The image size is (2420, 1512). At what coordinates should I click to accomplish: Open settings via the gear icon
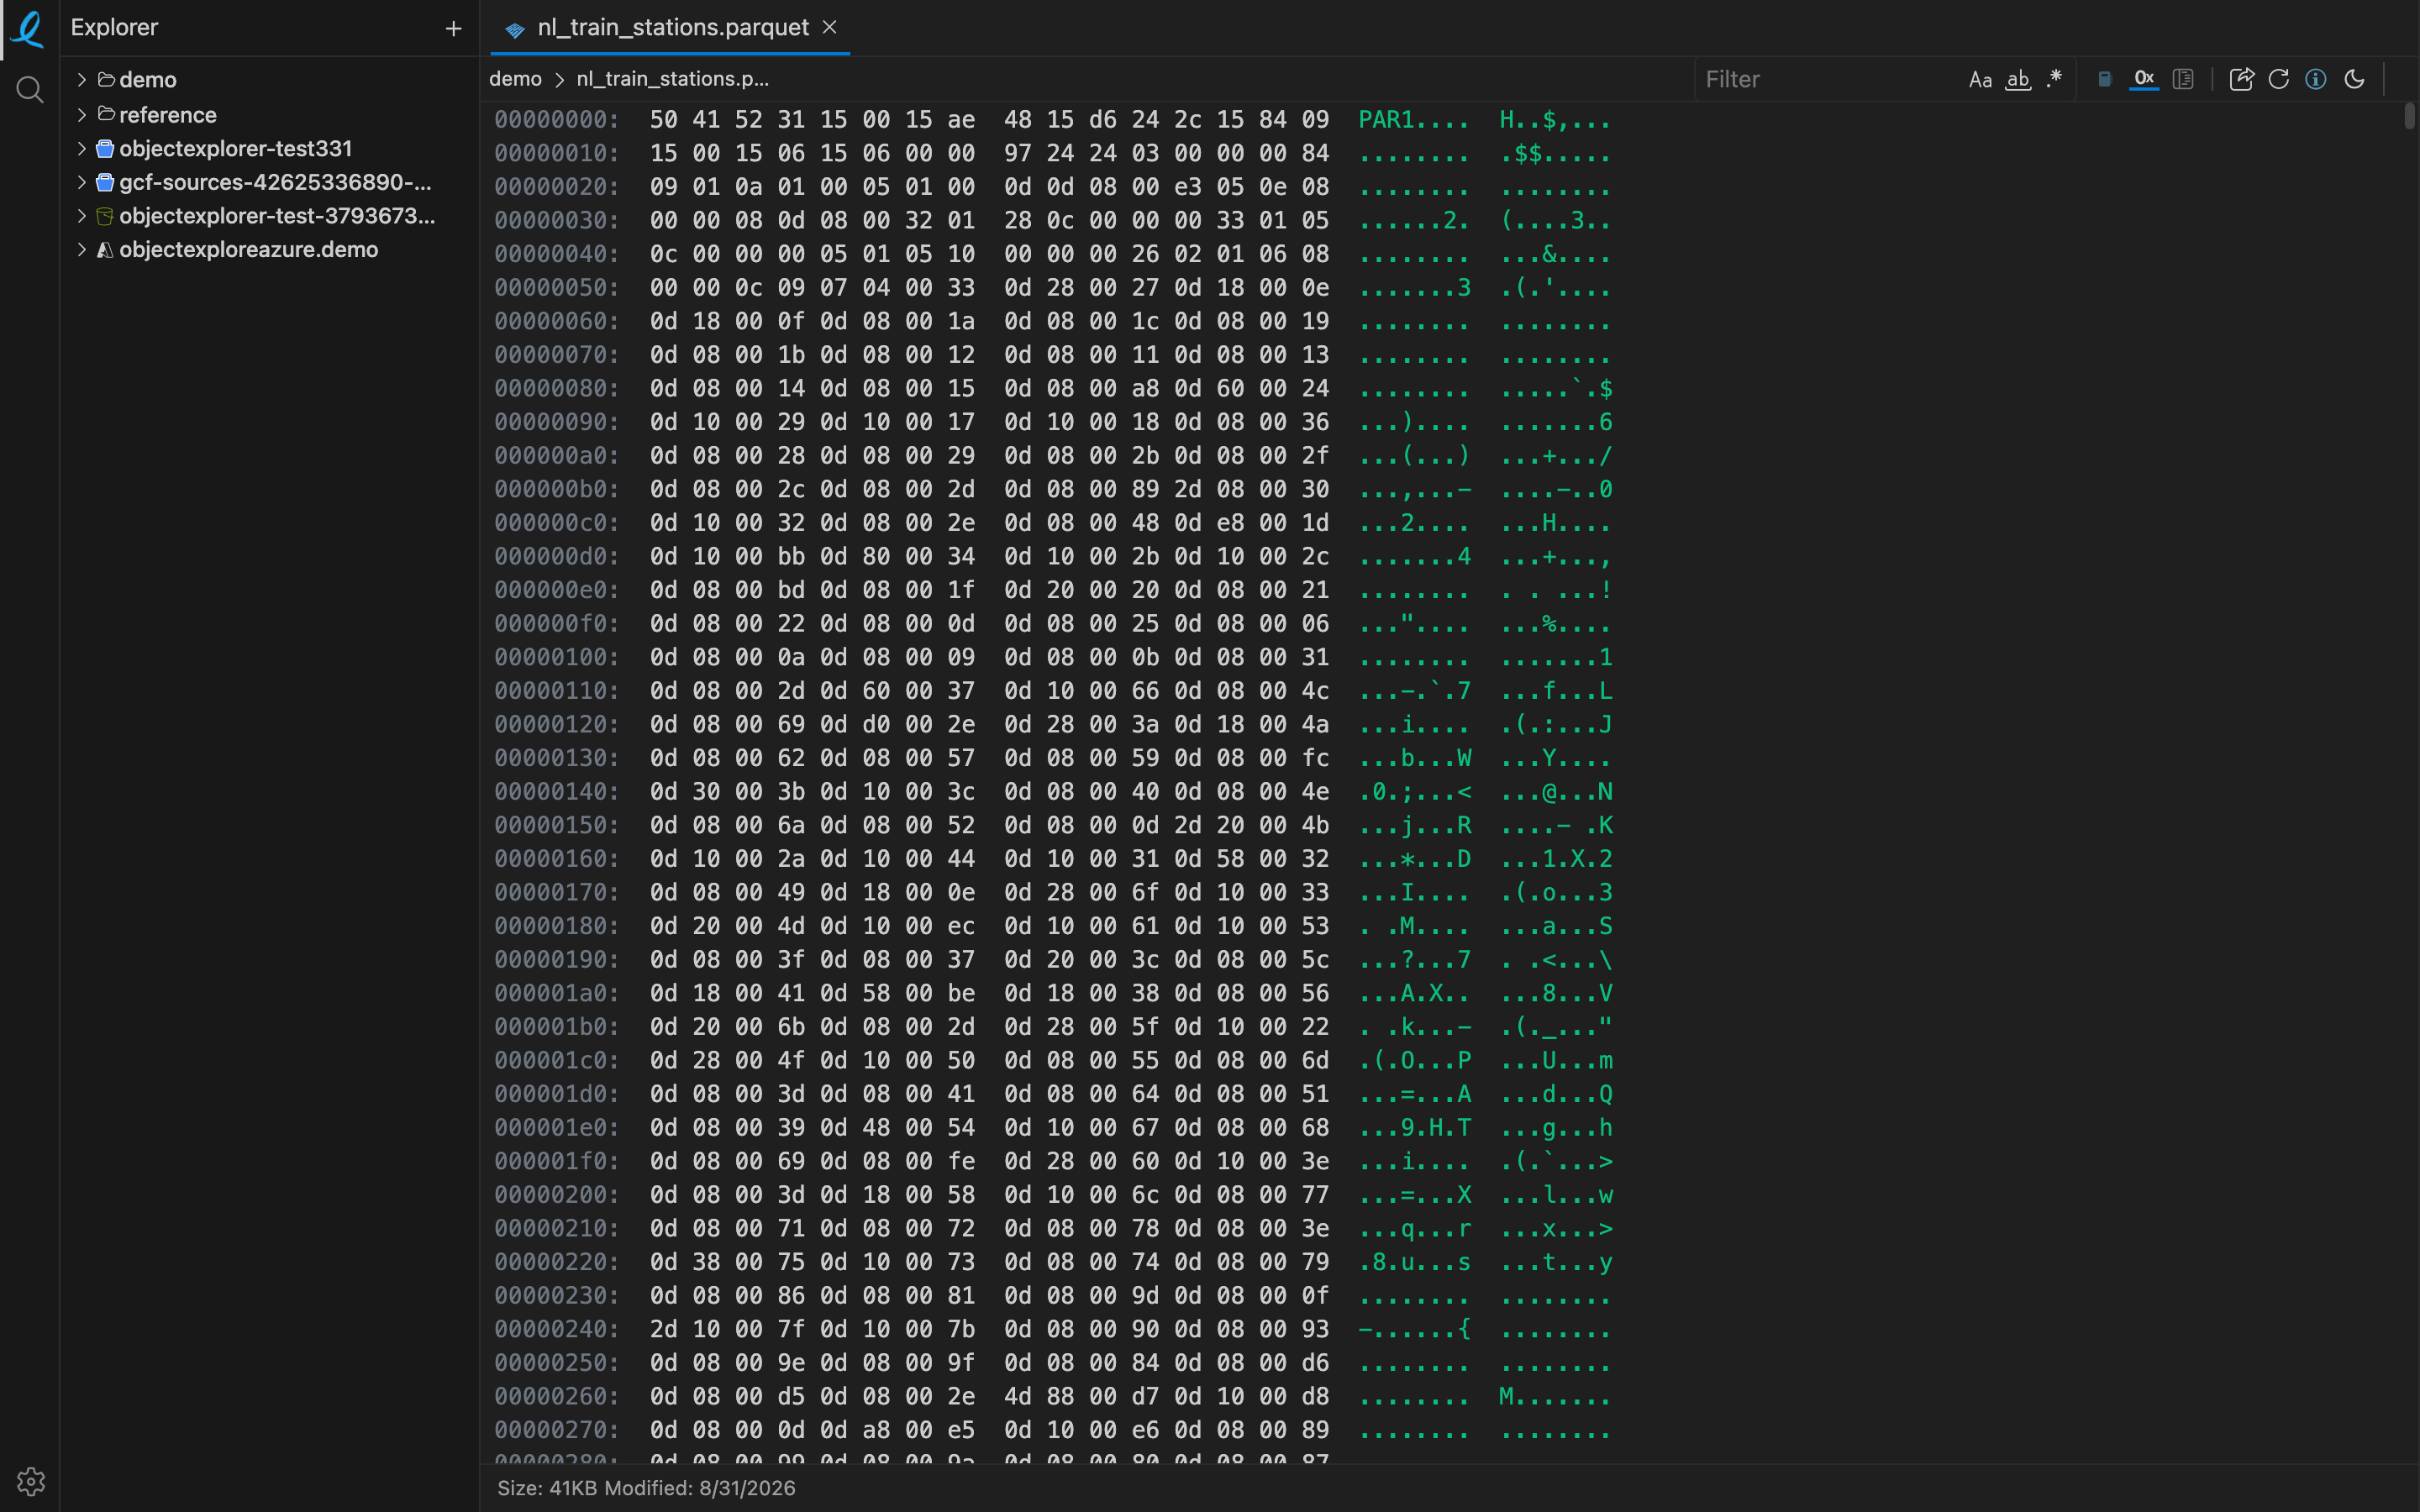(x=31, y=1481)
